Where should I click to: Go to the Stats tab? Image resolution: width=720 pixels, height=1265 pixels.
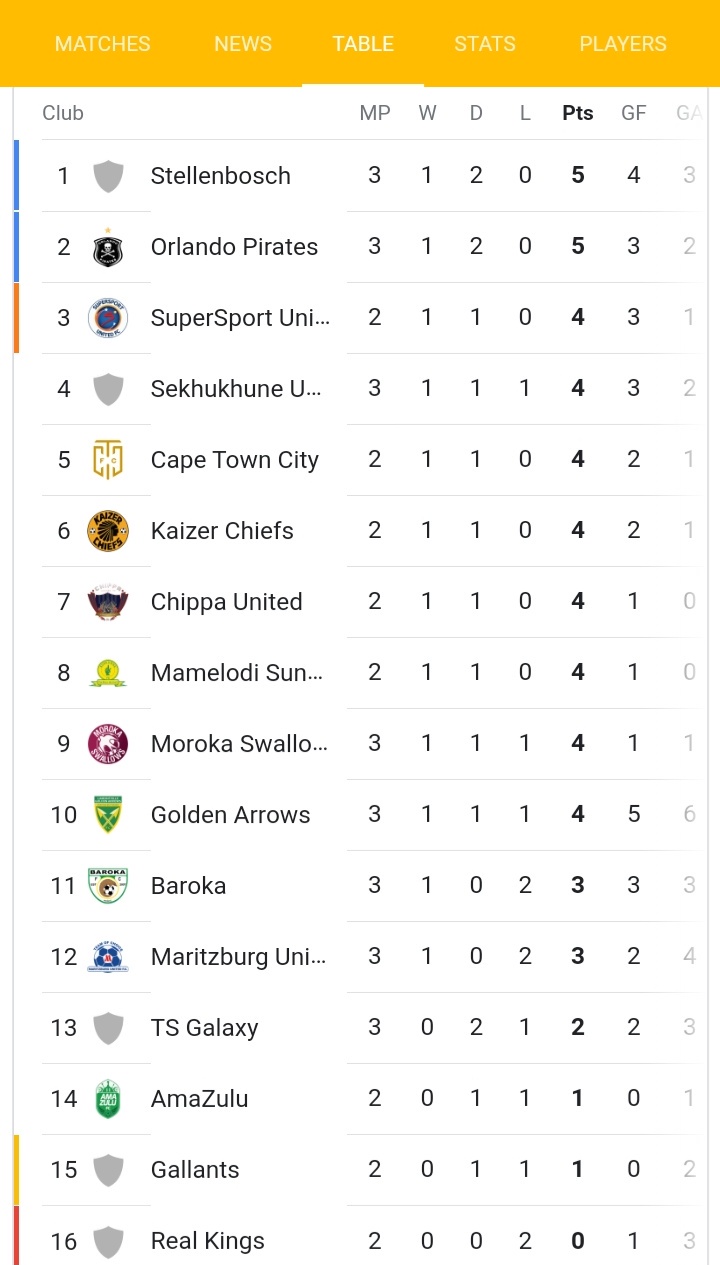click(485, 44)
